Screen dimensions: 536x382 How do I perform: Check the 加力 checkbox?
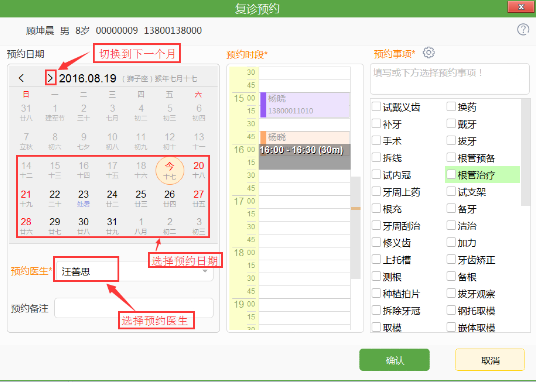[x=451, y=242]
